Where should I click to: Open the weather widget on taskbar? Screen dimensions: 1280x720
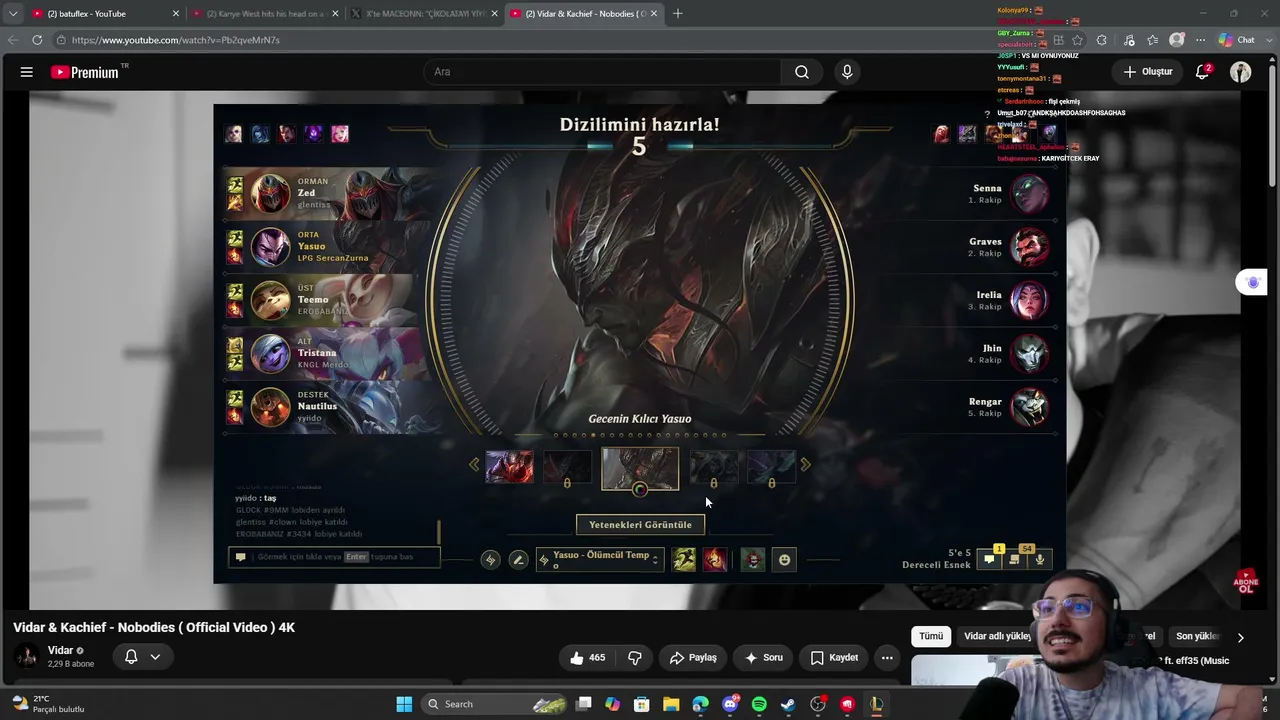click(48, 704)
